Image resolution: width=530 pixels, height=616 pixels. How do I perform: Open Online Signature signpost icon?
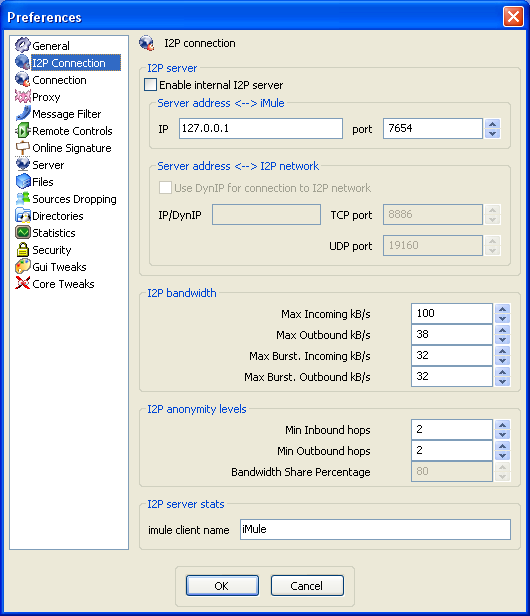(x=22, y=148)
